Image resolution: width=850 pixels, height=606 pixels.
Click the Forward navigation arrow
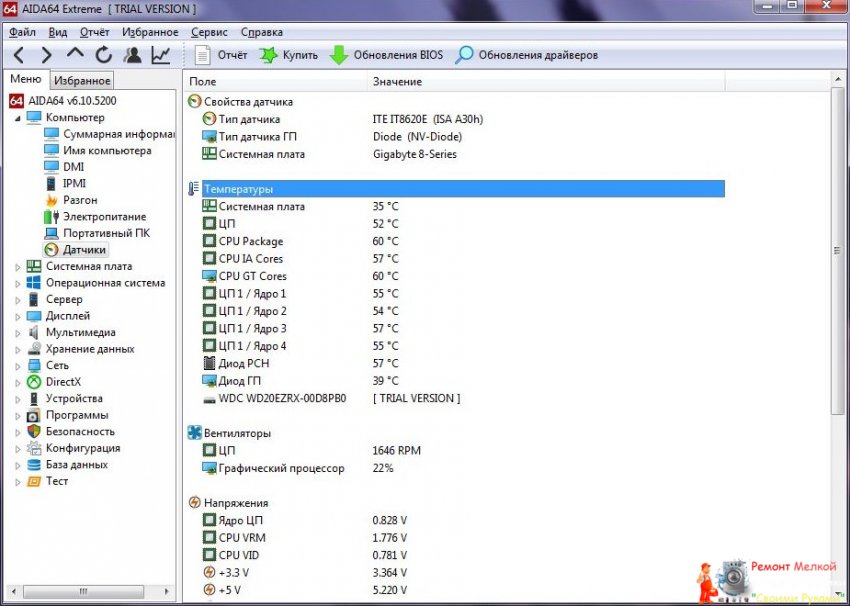tap(47, 55)
